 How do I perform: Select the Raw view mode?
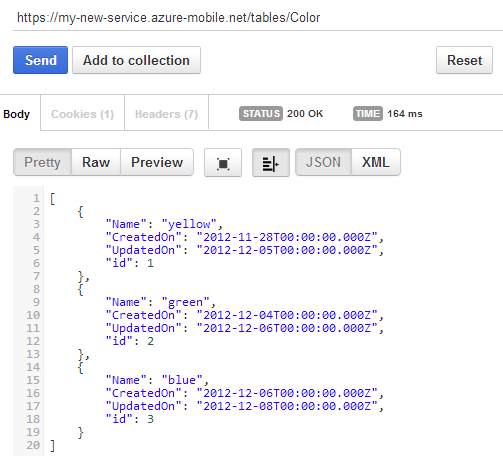click(x=96, y=162)
